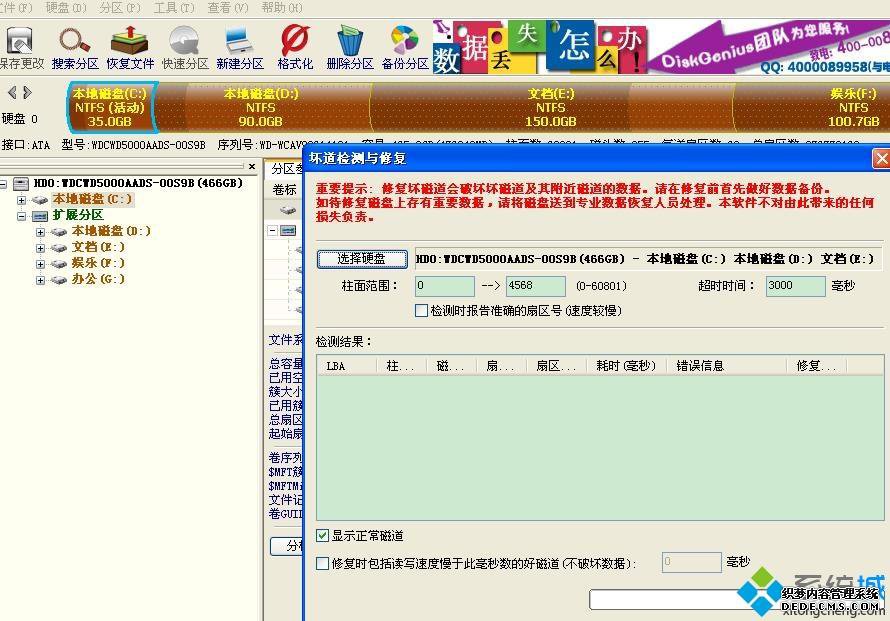Click the New Partition (新建分区) icon
890x621 pixels.
click(240, 48)
